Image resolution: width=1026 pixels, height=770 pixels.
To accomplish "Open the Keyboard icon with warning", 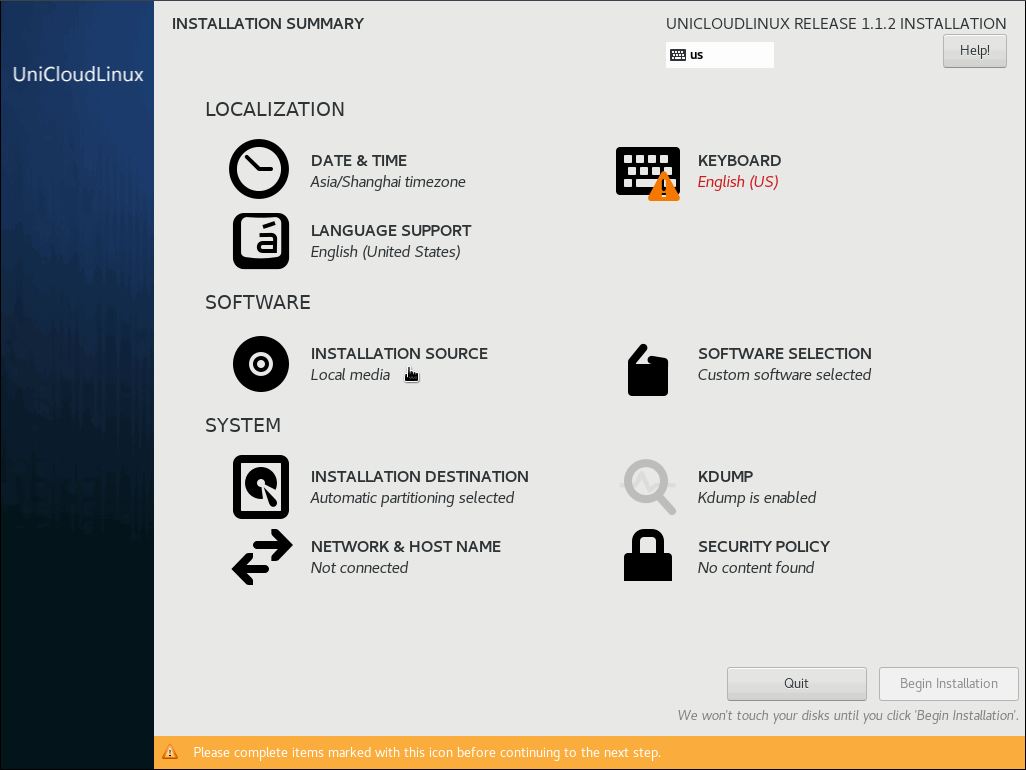I will (648, 173).
